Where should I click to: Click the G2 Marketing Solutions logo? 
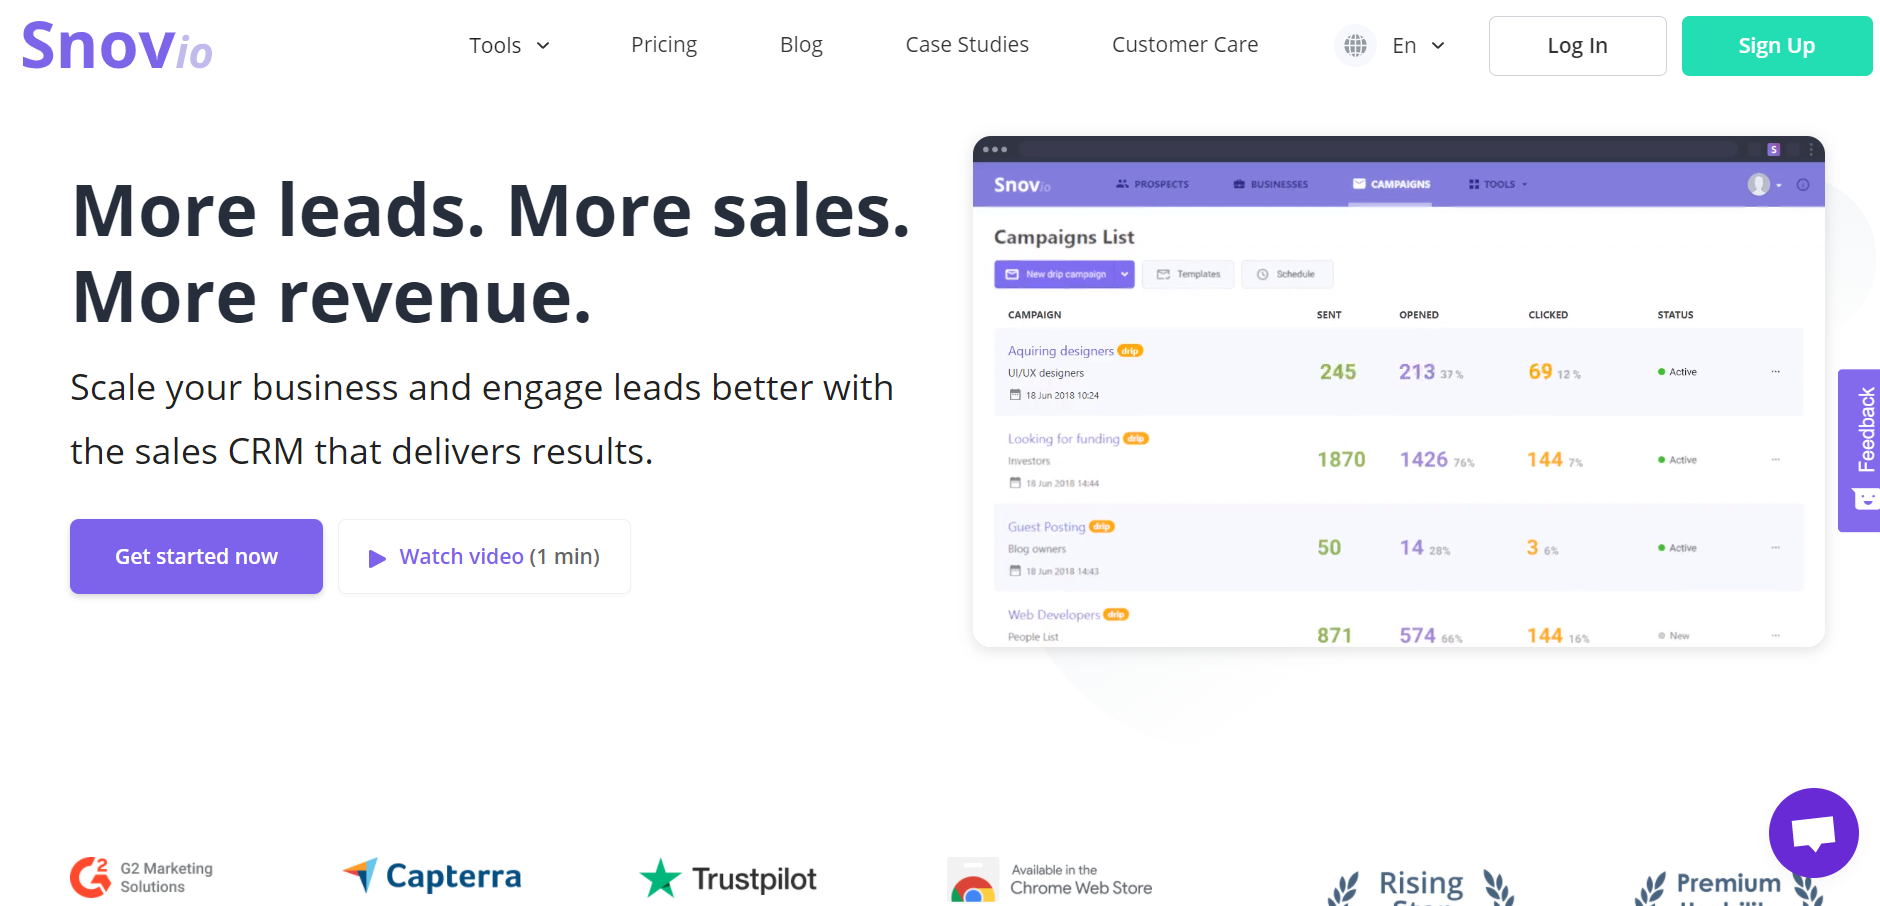pos(142,877)
